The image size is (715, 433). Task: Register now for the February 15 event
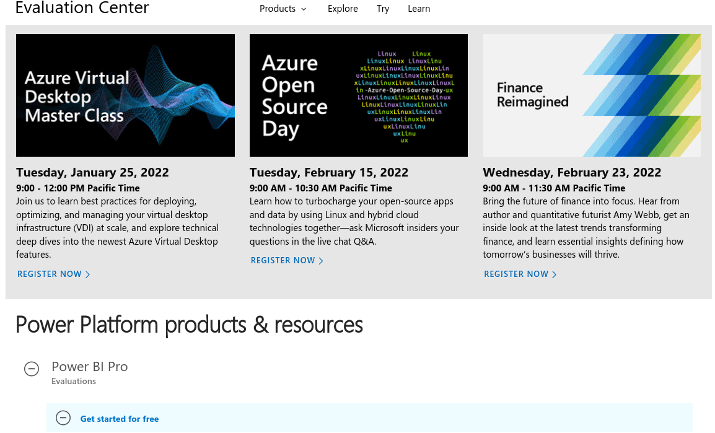click(x=286, y=260)
